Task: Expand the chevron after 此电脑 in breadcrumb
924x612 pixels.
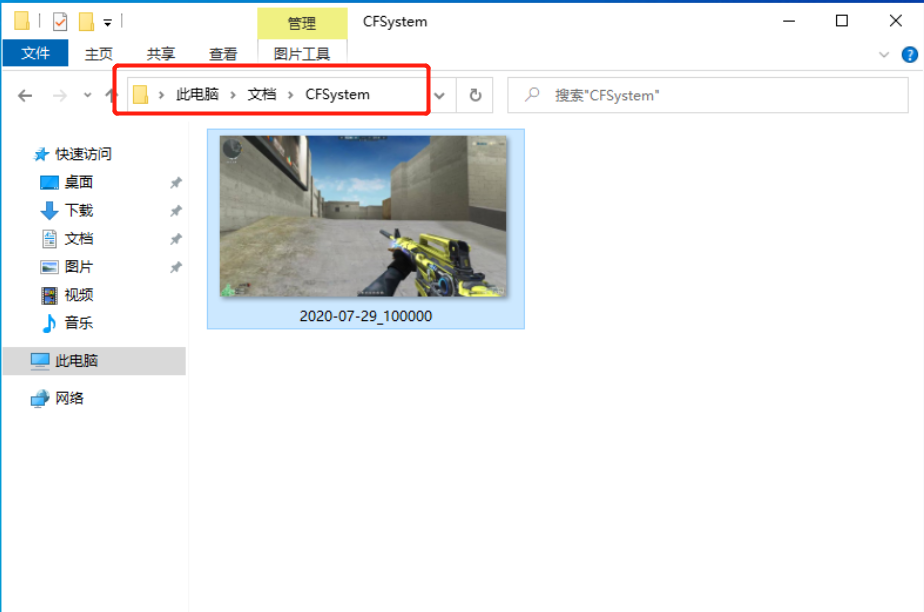Action: coord(233,95)
